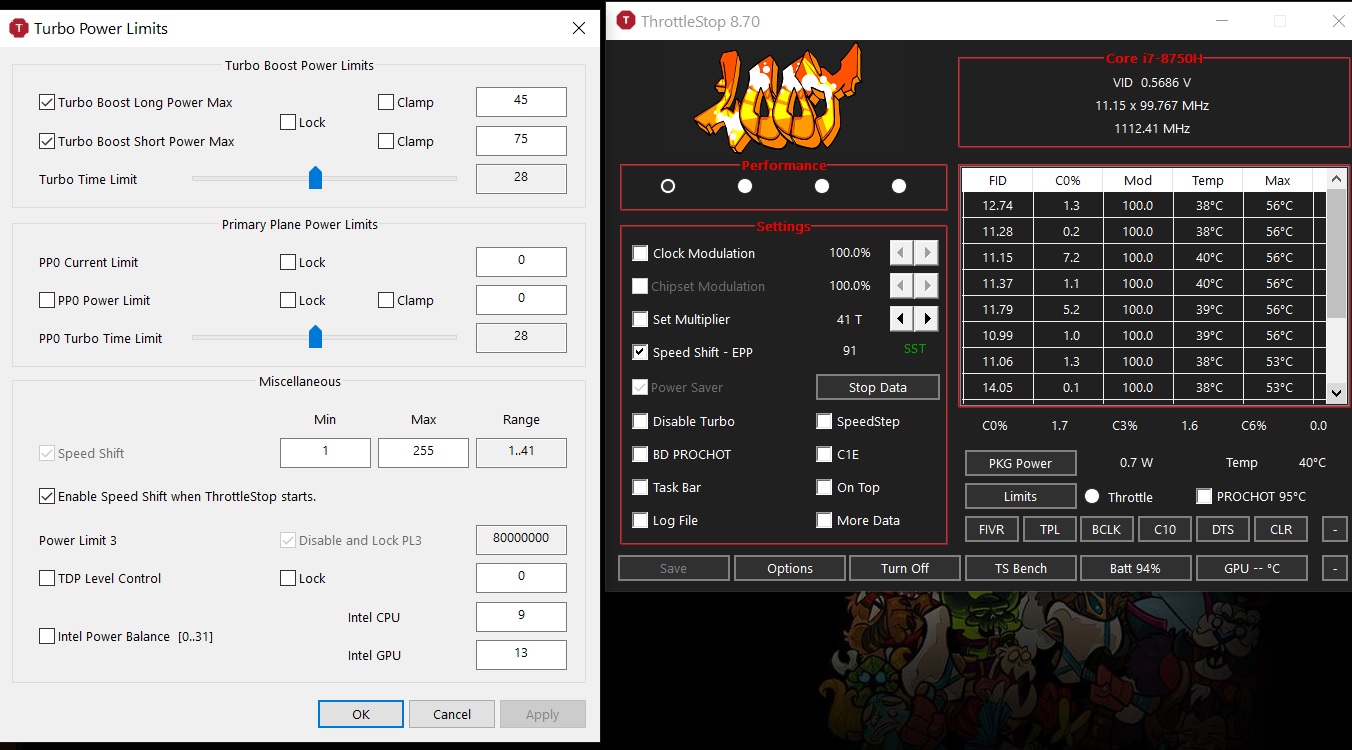Screen dimensions: 1352x750
Task: Click the BCLK button
Action: click(1107, 529)
